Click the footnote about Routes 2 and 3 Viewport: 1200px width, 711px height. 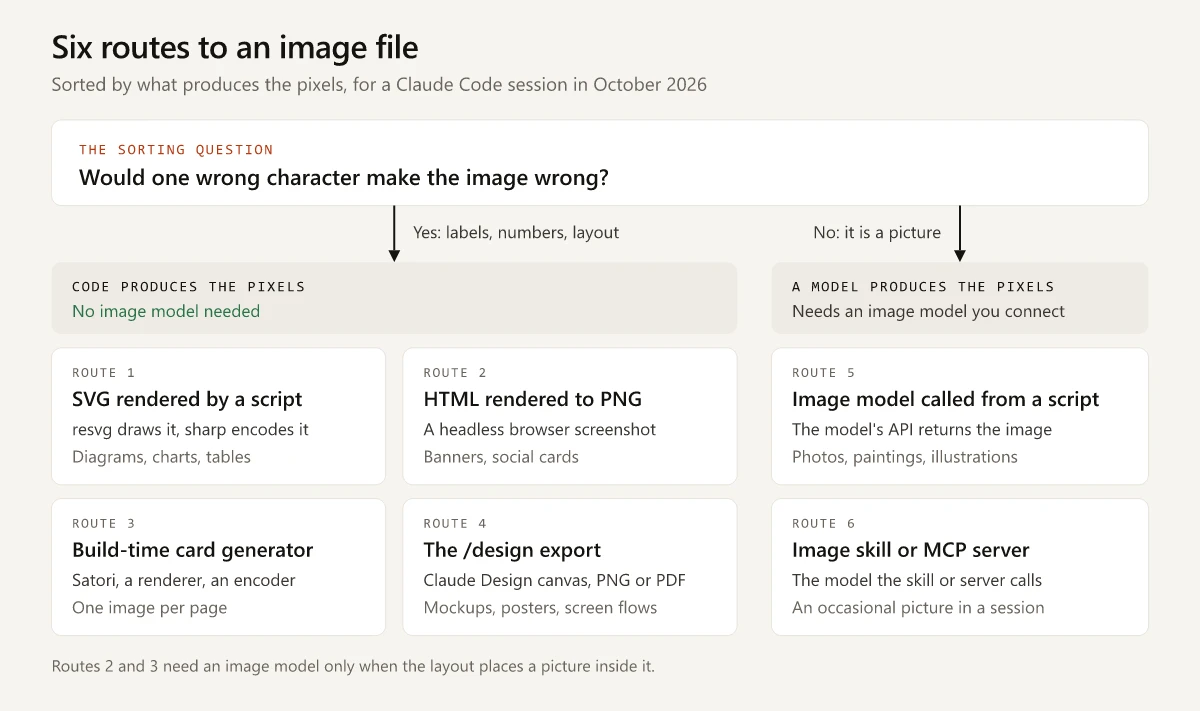(x=353, y=666)
